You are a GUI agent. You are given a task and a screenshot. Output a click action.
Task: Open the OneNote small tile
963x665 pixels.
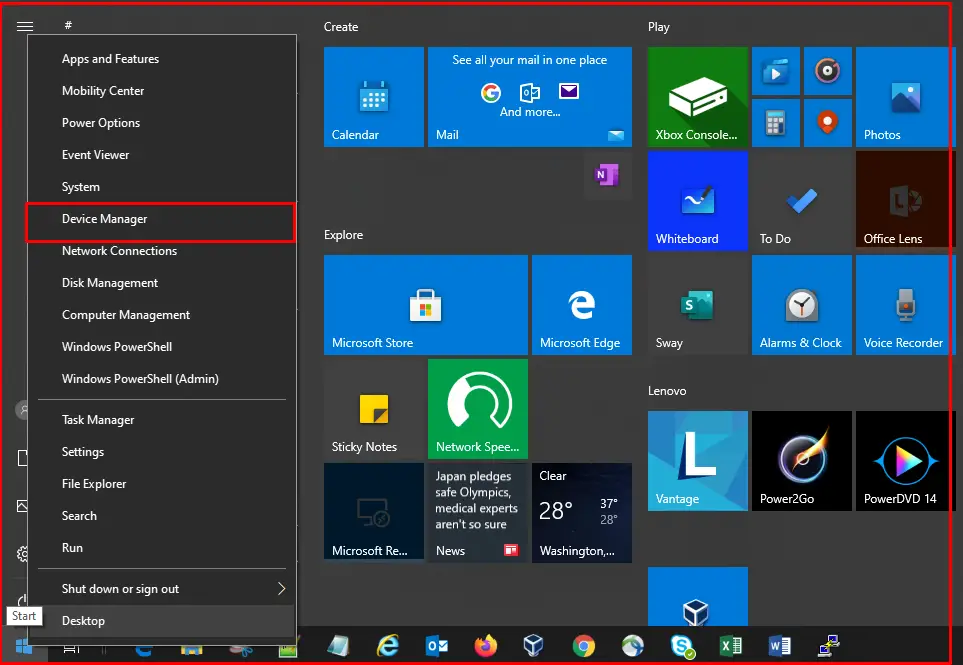pos(607,176)
